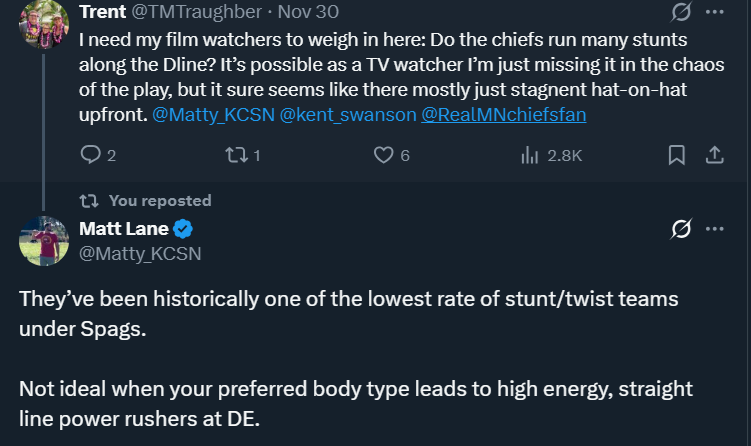
Task: View analytics for Trent's tweet
Action: [x=531, y=155]
